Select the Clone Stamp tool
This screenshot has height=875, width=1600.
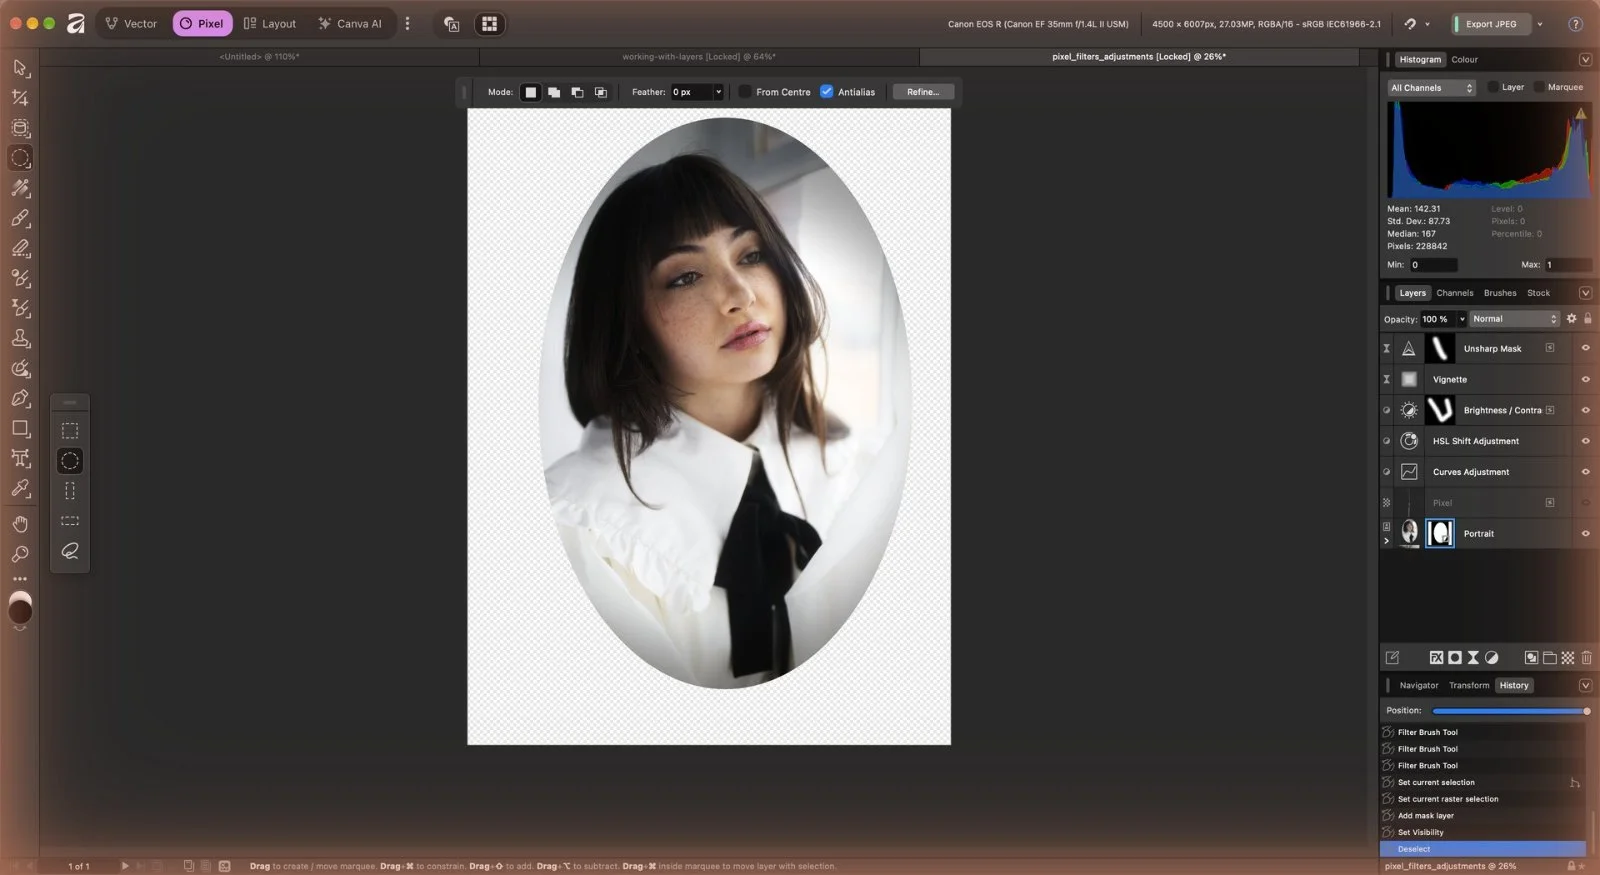(x=20, y=338)
